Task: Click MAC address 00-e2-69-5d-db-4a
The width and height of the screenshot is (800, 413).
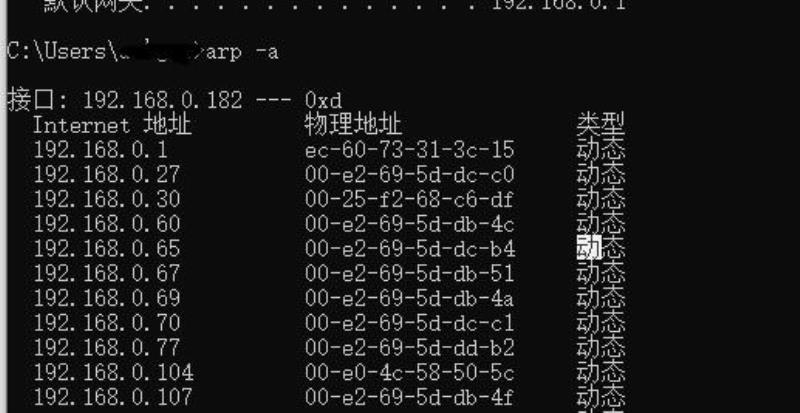Action: [x=409, y=299]
